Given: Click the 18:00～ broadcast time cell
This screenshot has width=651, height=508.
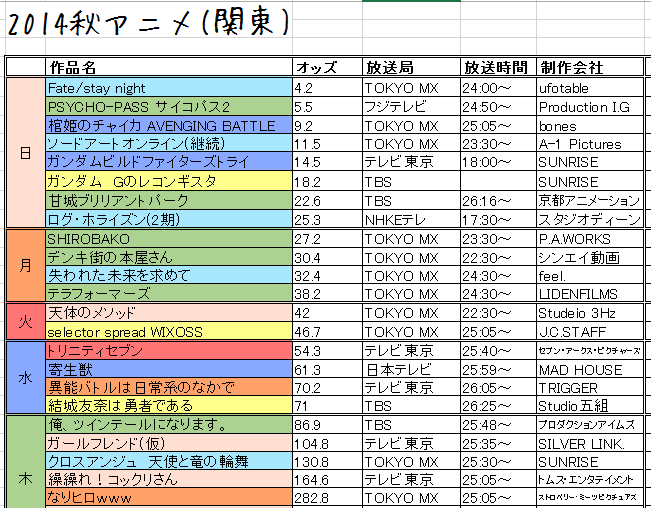Looking at the screenshot, I should 498,161.
